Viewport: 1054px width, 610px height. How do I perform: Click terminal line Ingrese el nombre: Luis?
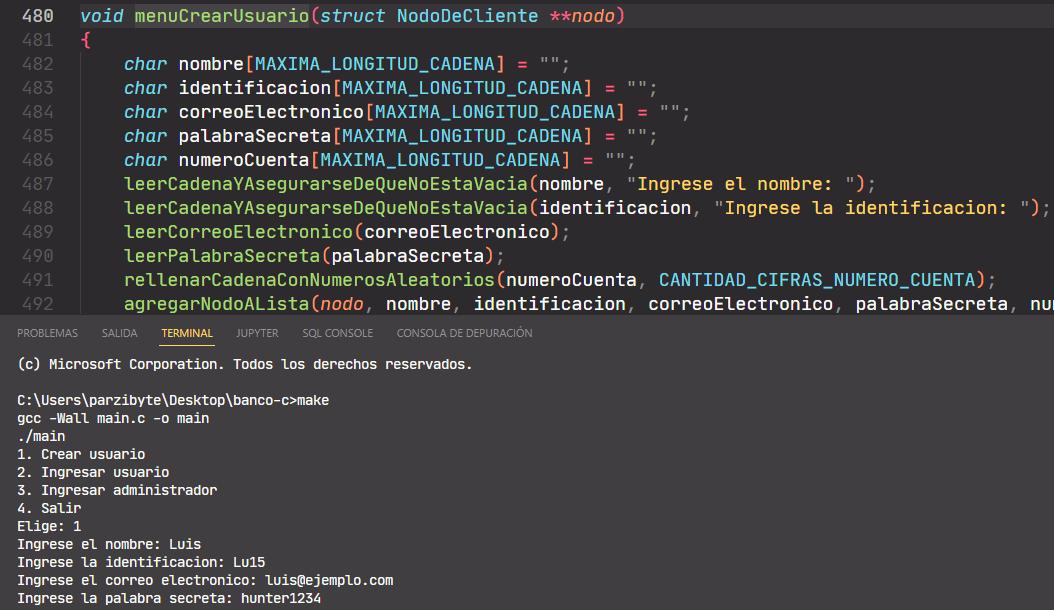pos(109,545)
